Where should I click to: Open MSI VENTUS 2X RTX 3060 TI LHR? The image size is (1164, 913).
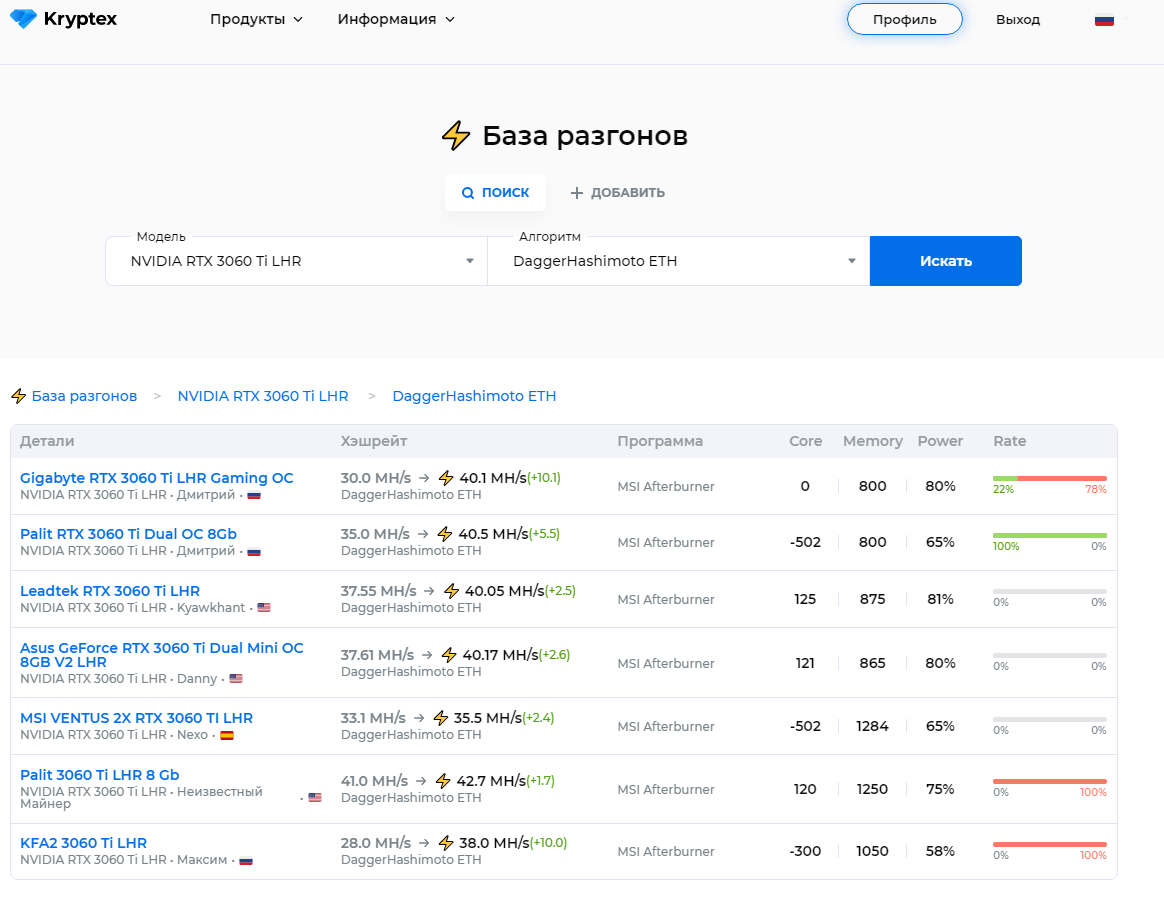coord(137,718)
